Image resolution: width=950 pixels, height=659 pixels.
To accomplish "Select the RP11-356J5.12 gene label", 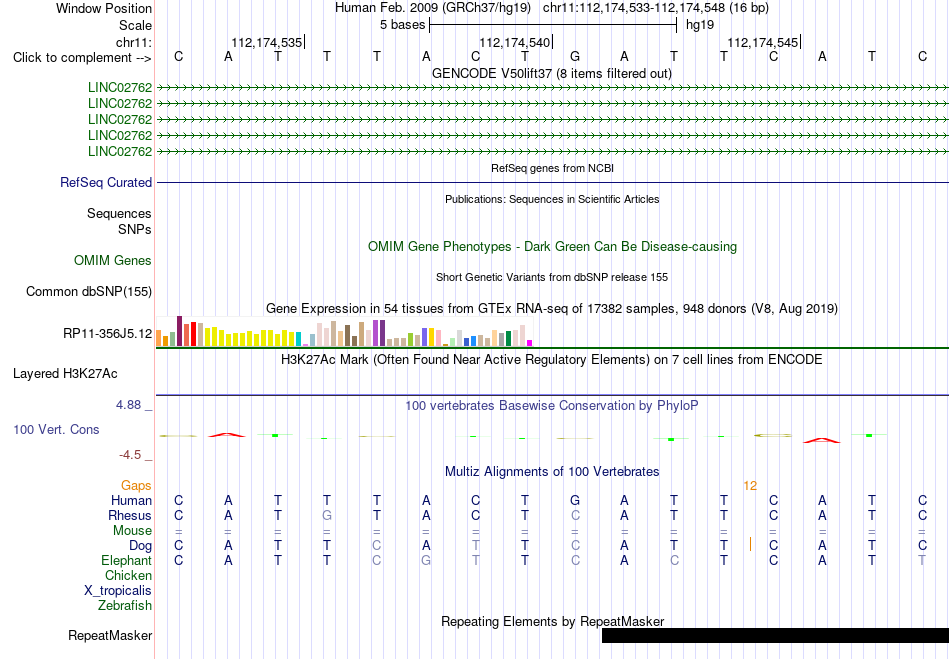I will click(108, 333).
